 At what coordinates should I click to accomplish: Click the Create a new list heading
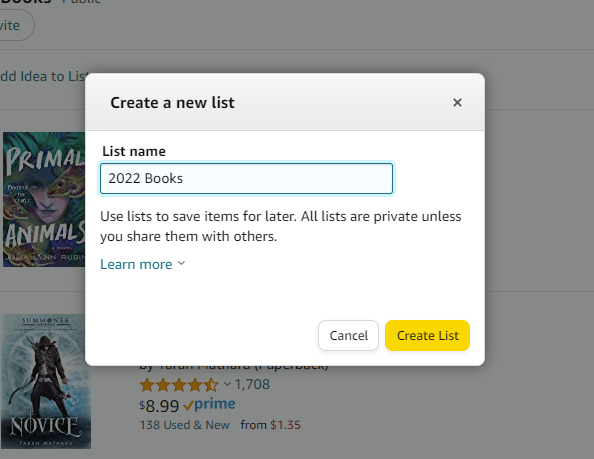coord(172,103)
